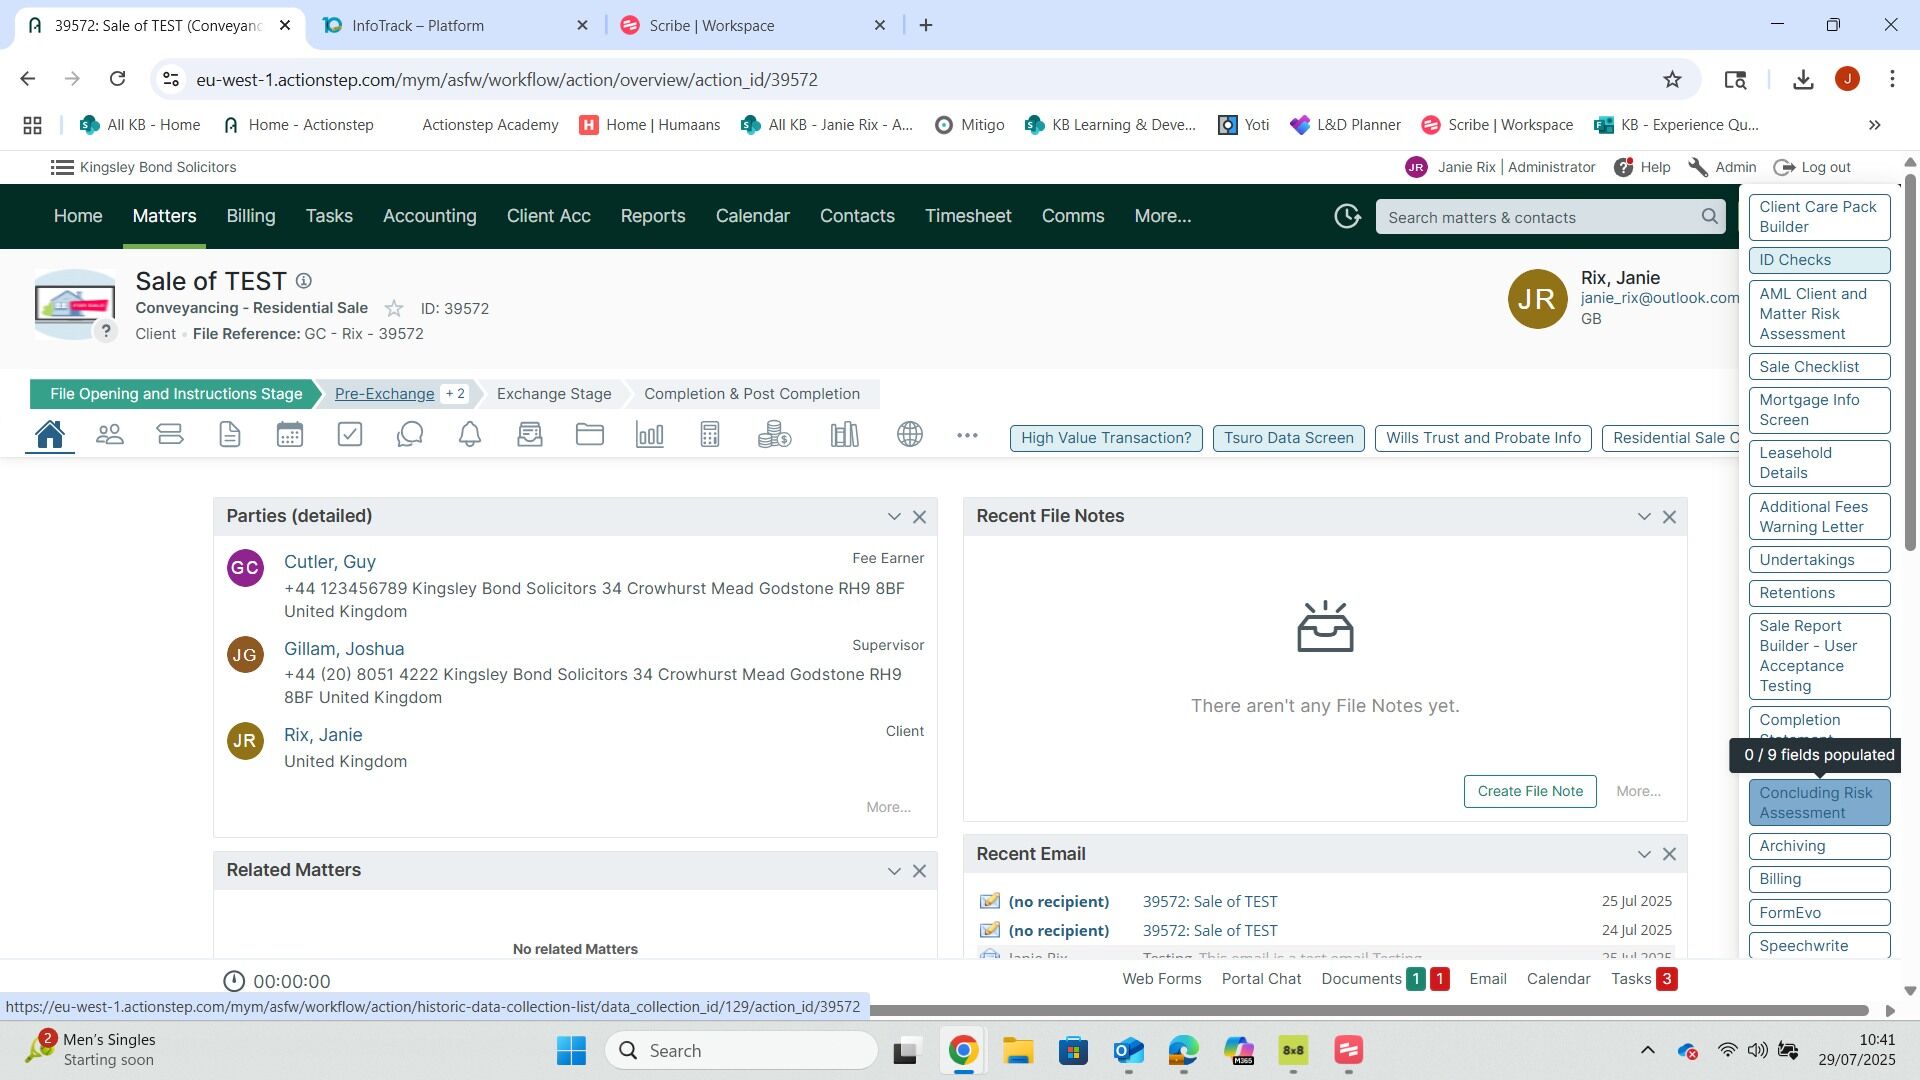Start the 00:00:00 timer clock

[234, 981]
